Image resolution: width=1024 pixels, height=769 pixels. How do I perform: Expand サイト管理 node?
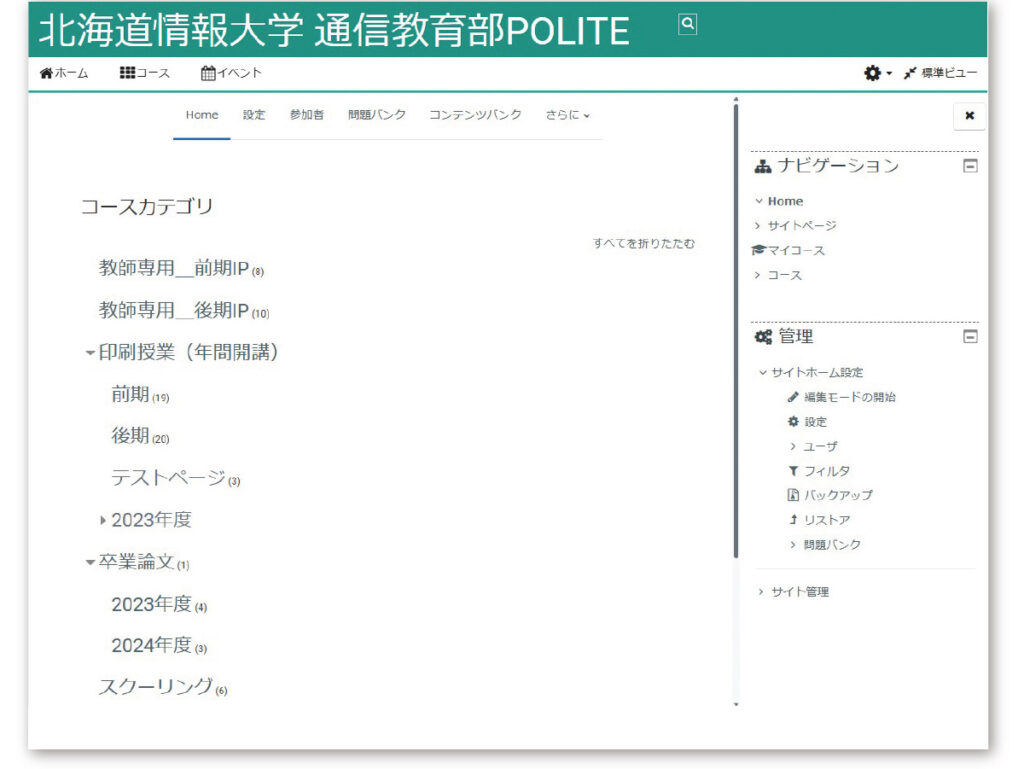point(761,592)
